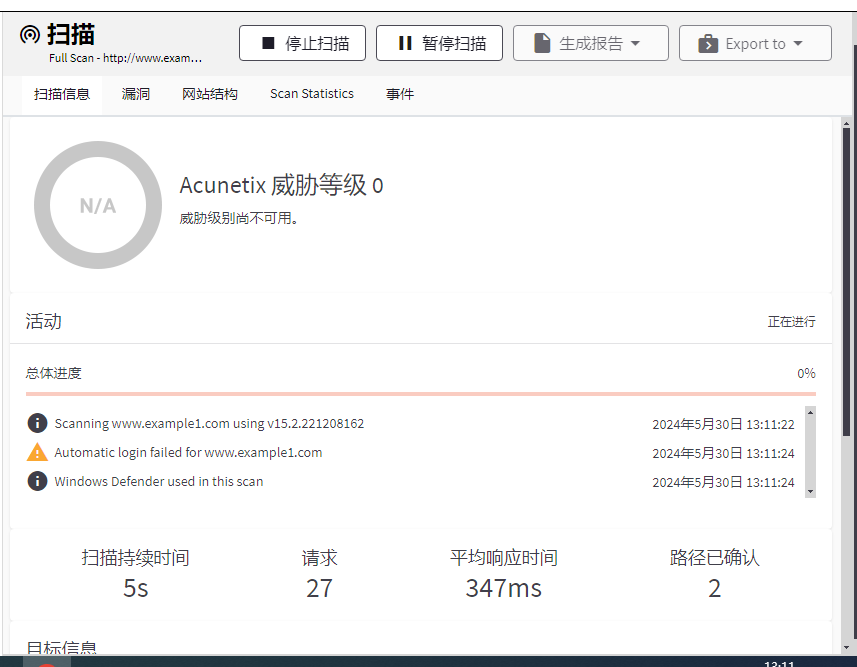Image resolution: width=857 pixels, height=667 pixels.
Task: Click the 正在进行 status text
Action: (791, 321)
